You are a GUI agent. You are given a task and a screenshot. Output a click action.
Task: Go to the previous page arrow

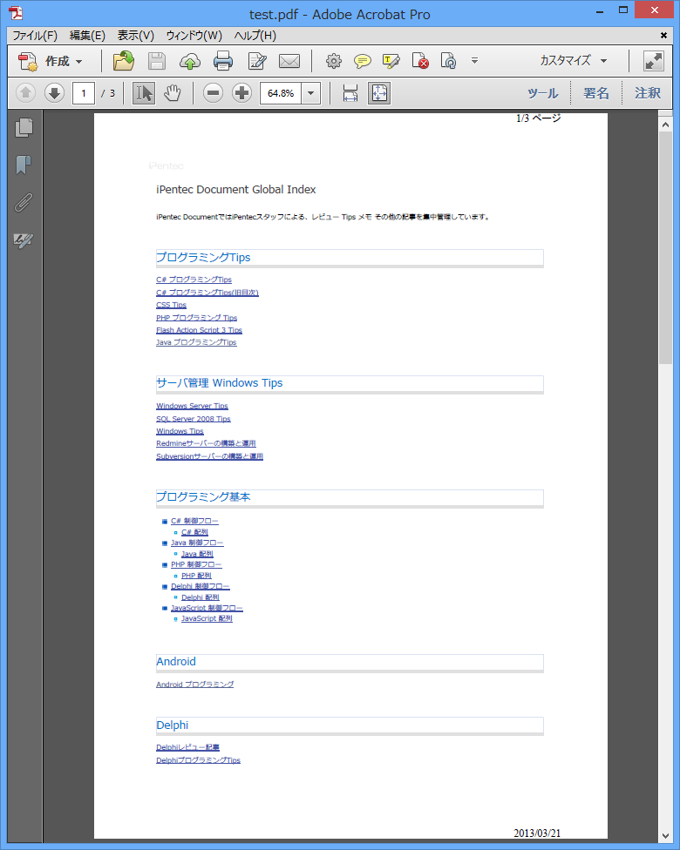25,93
